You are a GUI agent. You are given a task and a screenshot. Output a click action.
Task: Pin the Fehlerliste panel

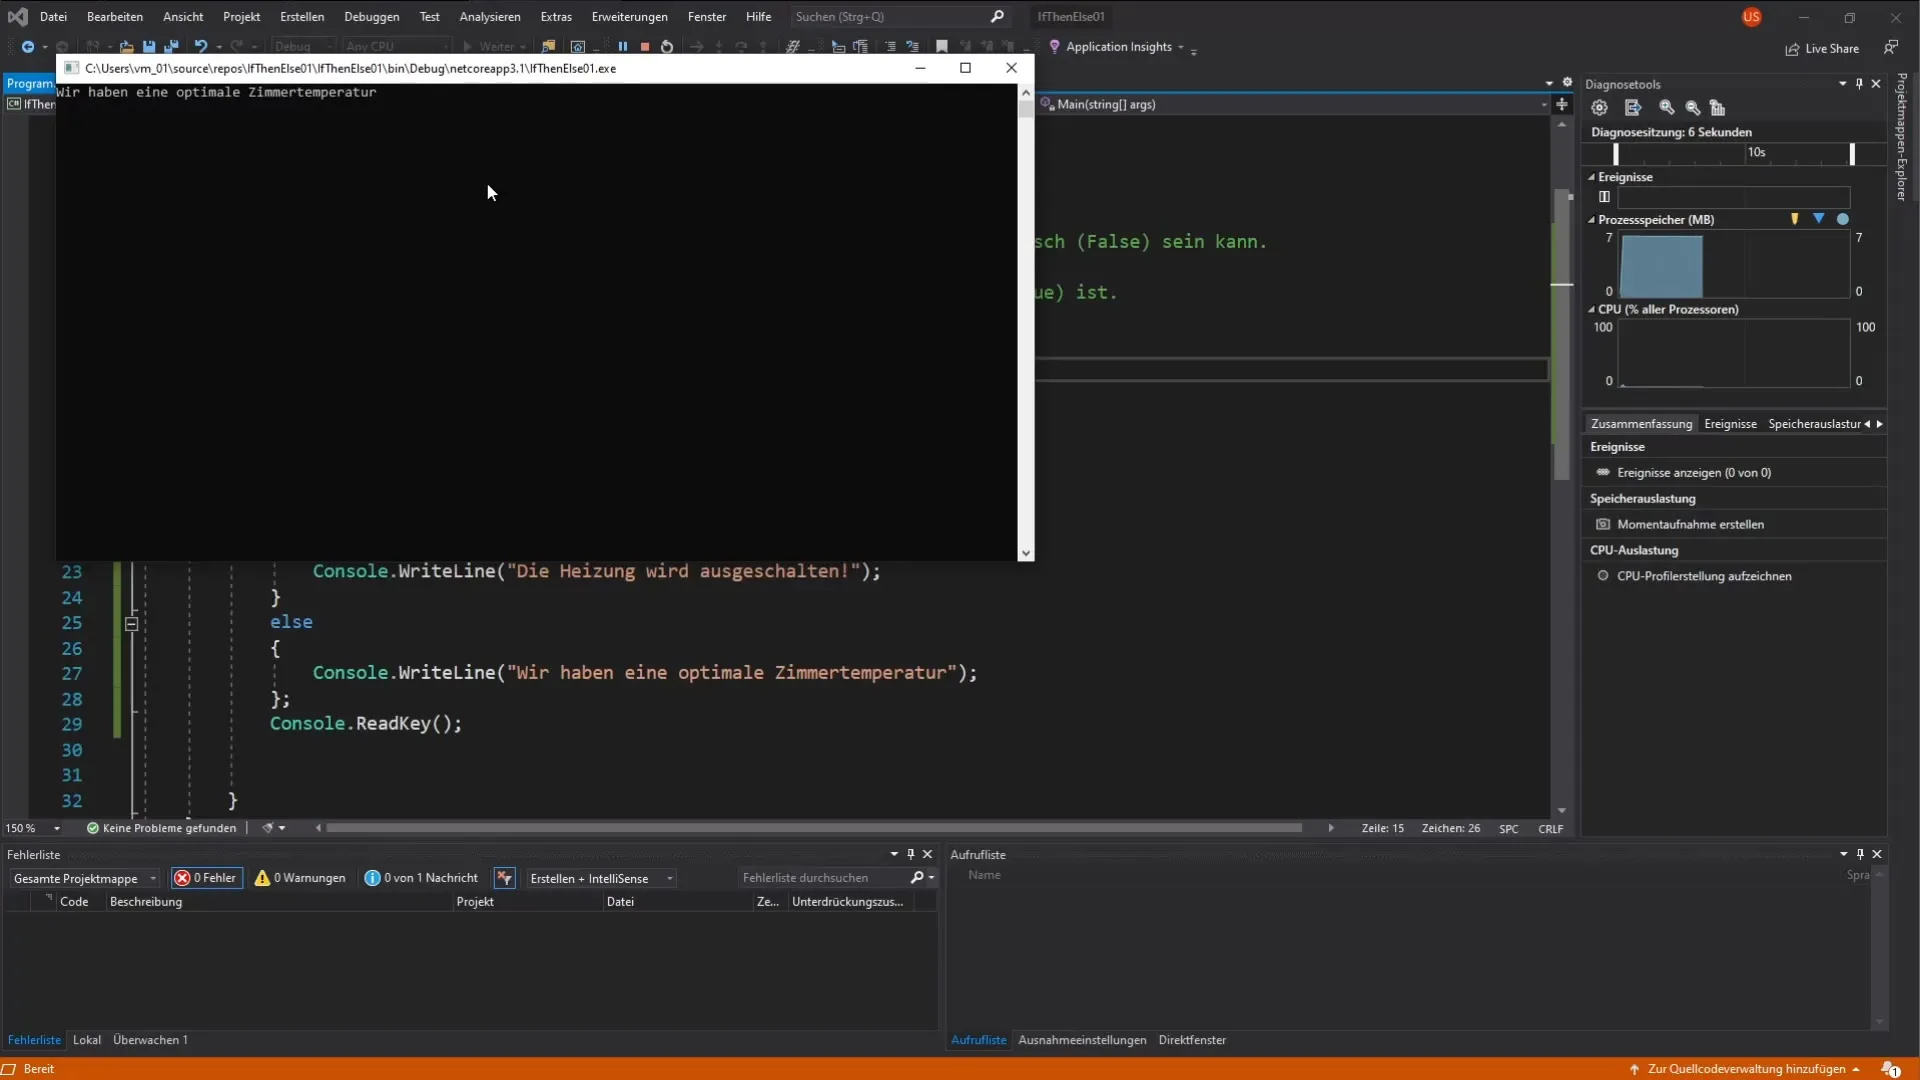click(x=910, y=854)
